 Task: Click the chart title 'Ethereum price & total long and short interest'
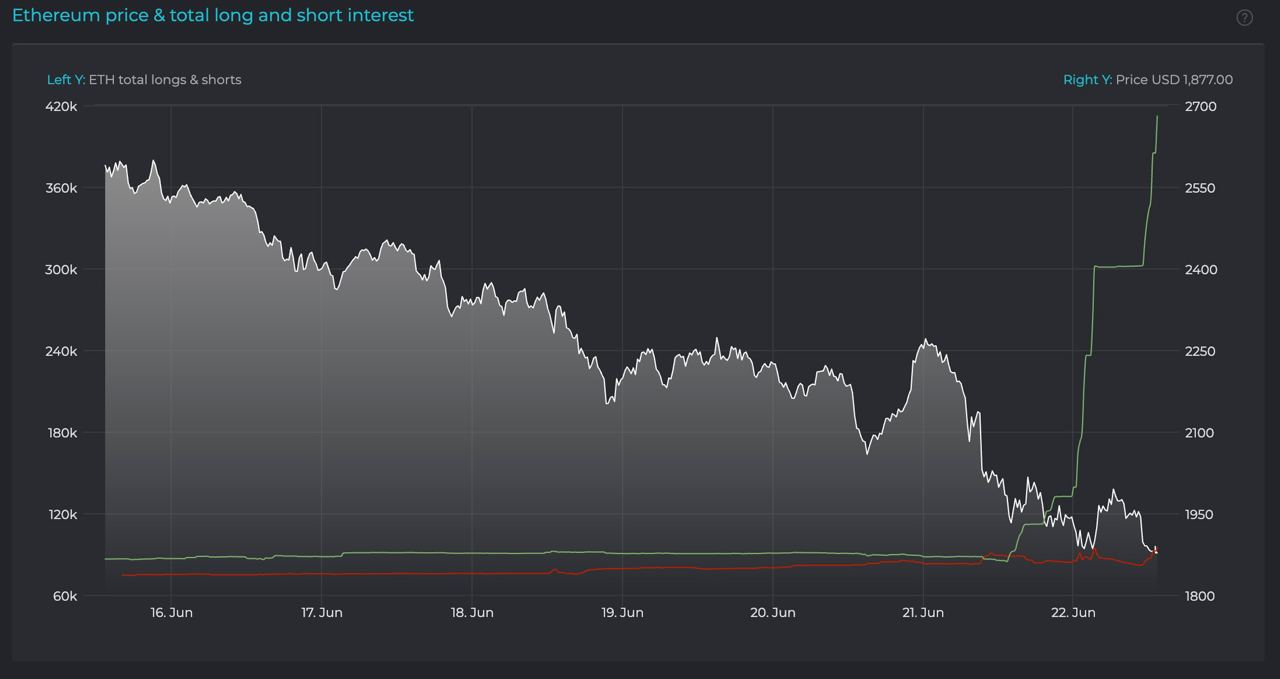[213, 15]
